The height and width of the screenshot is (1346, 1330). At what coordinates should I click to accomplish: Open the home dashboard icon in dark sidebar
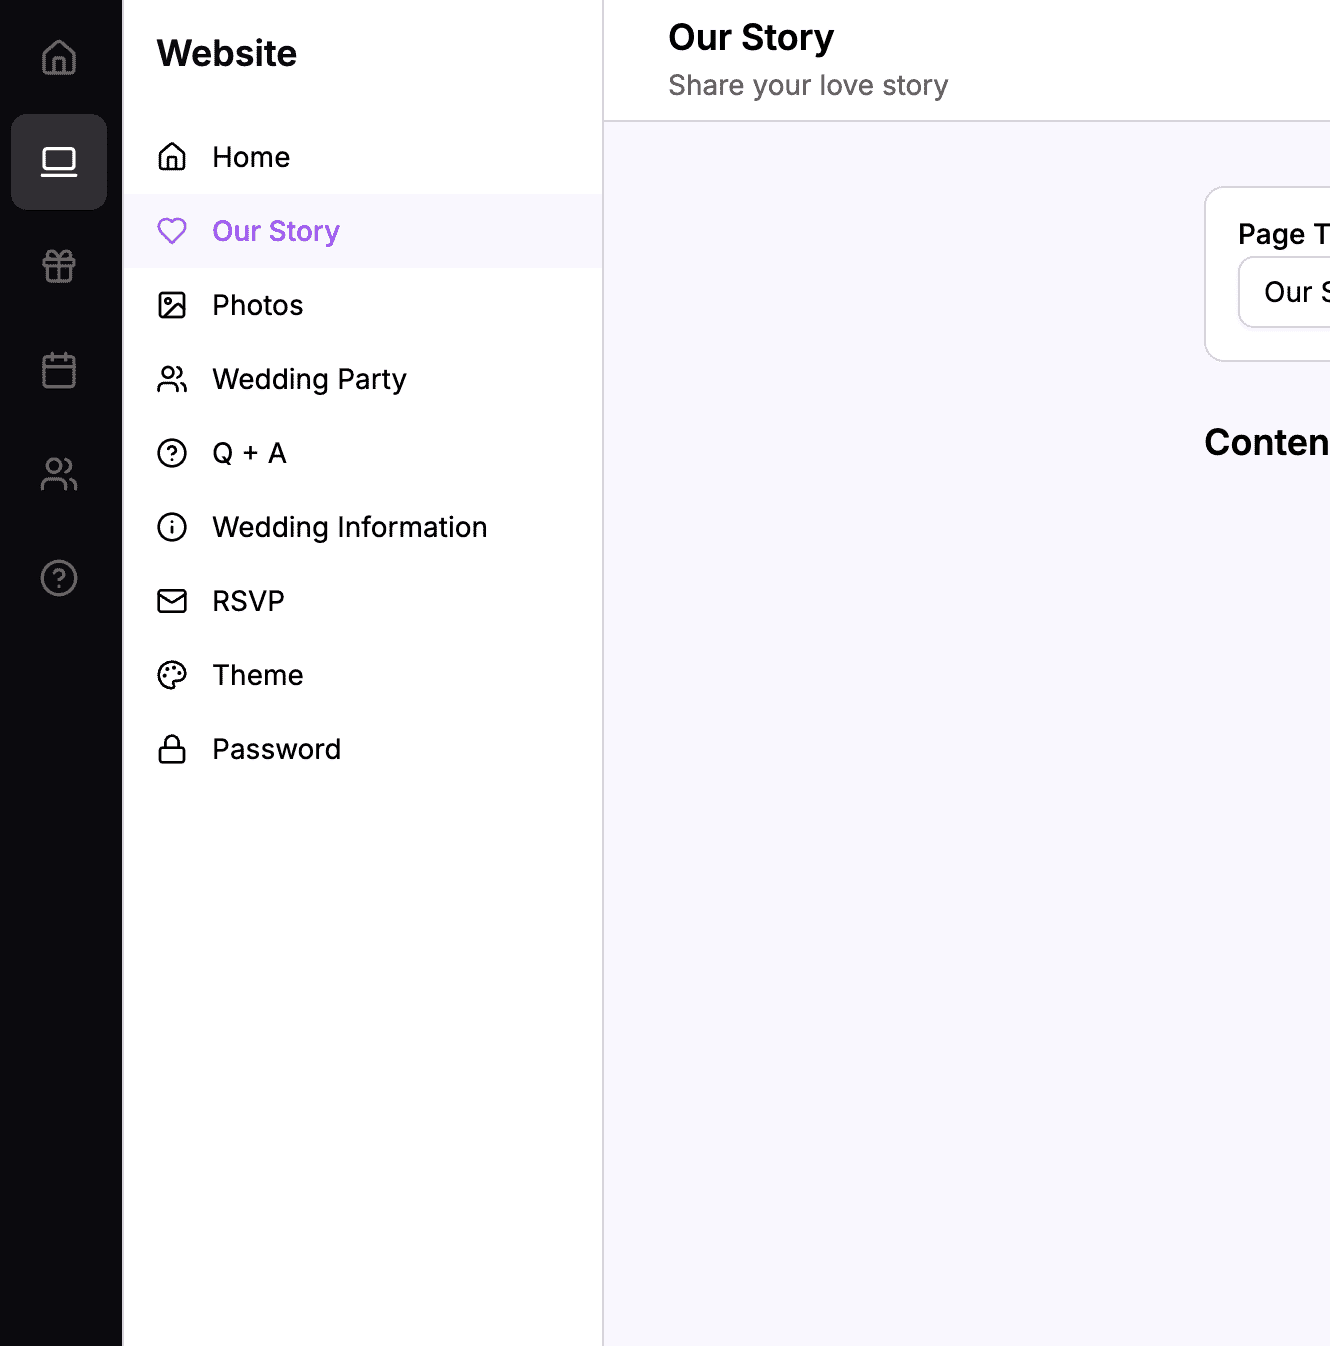tap(59, 58)
